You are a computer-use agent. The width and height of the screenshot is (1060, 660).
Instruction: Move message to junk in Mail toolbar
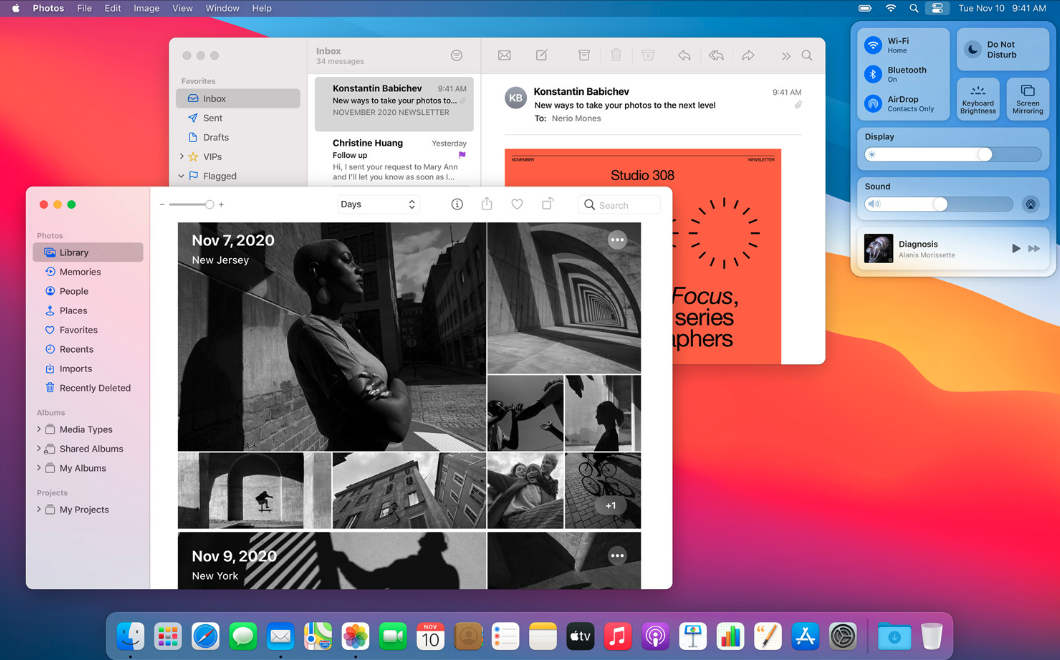point(648,55)
